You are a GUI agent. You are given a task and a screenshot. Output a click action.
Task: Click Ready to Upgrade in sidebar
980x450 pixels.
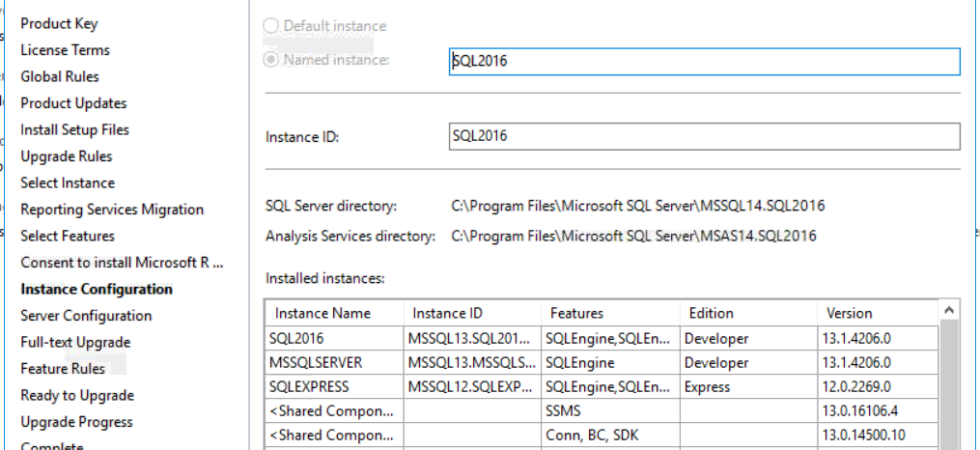coord(77,395)
